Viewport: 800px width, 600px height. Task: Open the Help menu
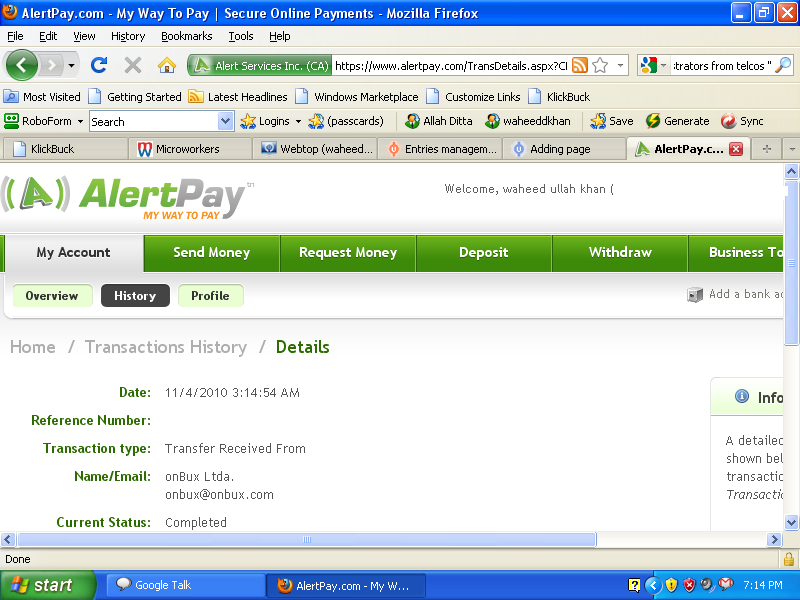(x=280, y=36)
